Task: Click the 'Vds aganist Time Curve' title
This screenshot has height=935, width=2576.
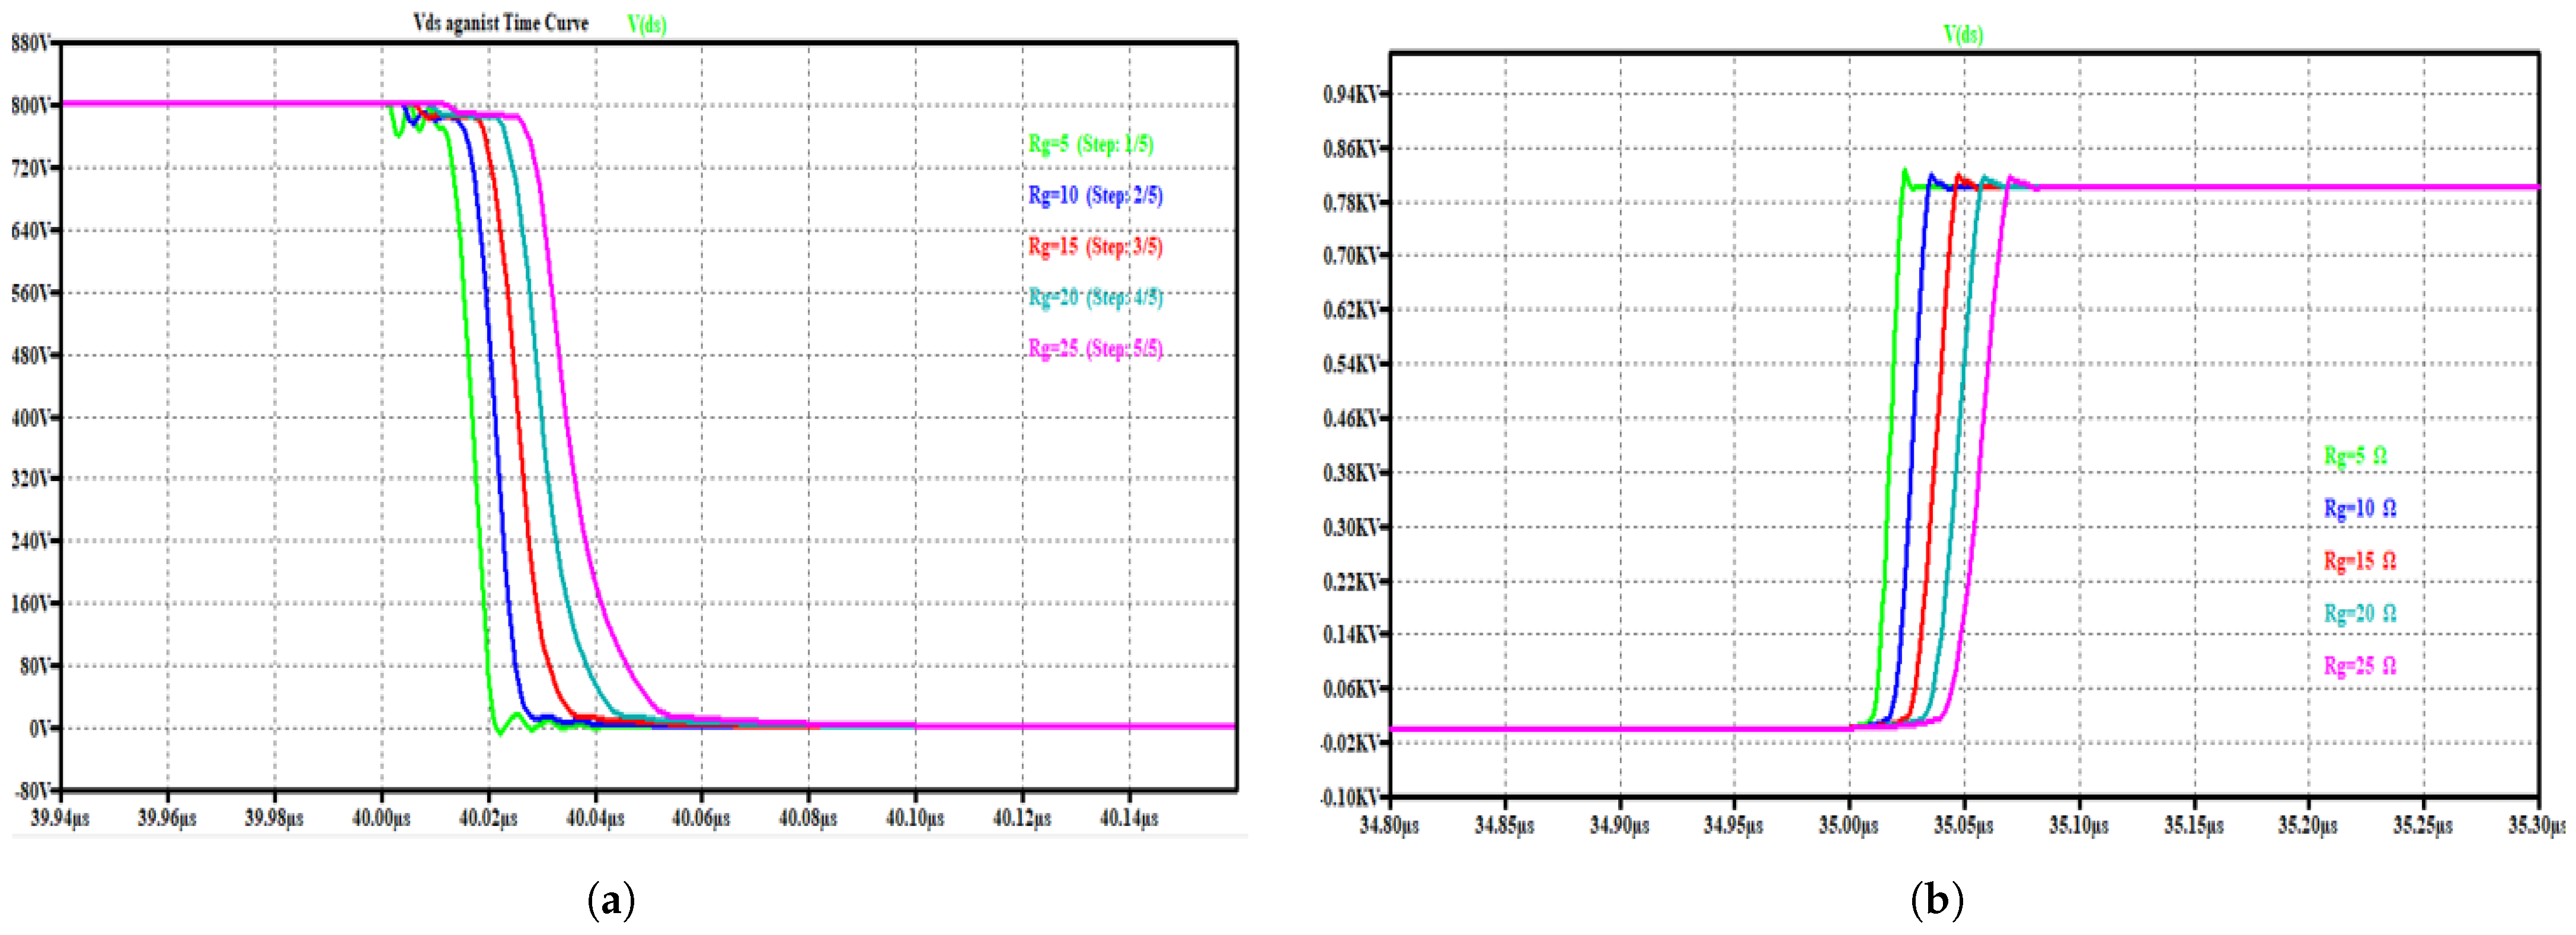Action: pos(501,23)
